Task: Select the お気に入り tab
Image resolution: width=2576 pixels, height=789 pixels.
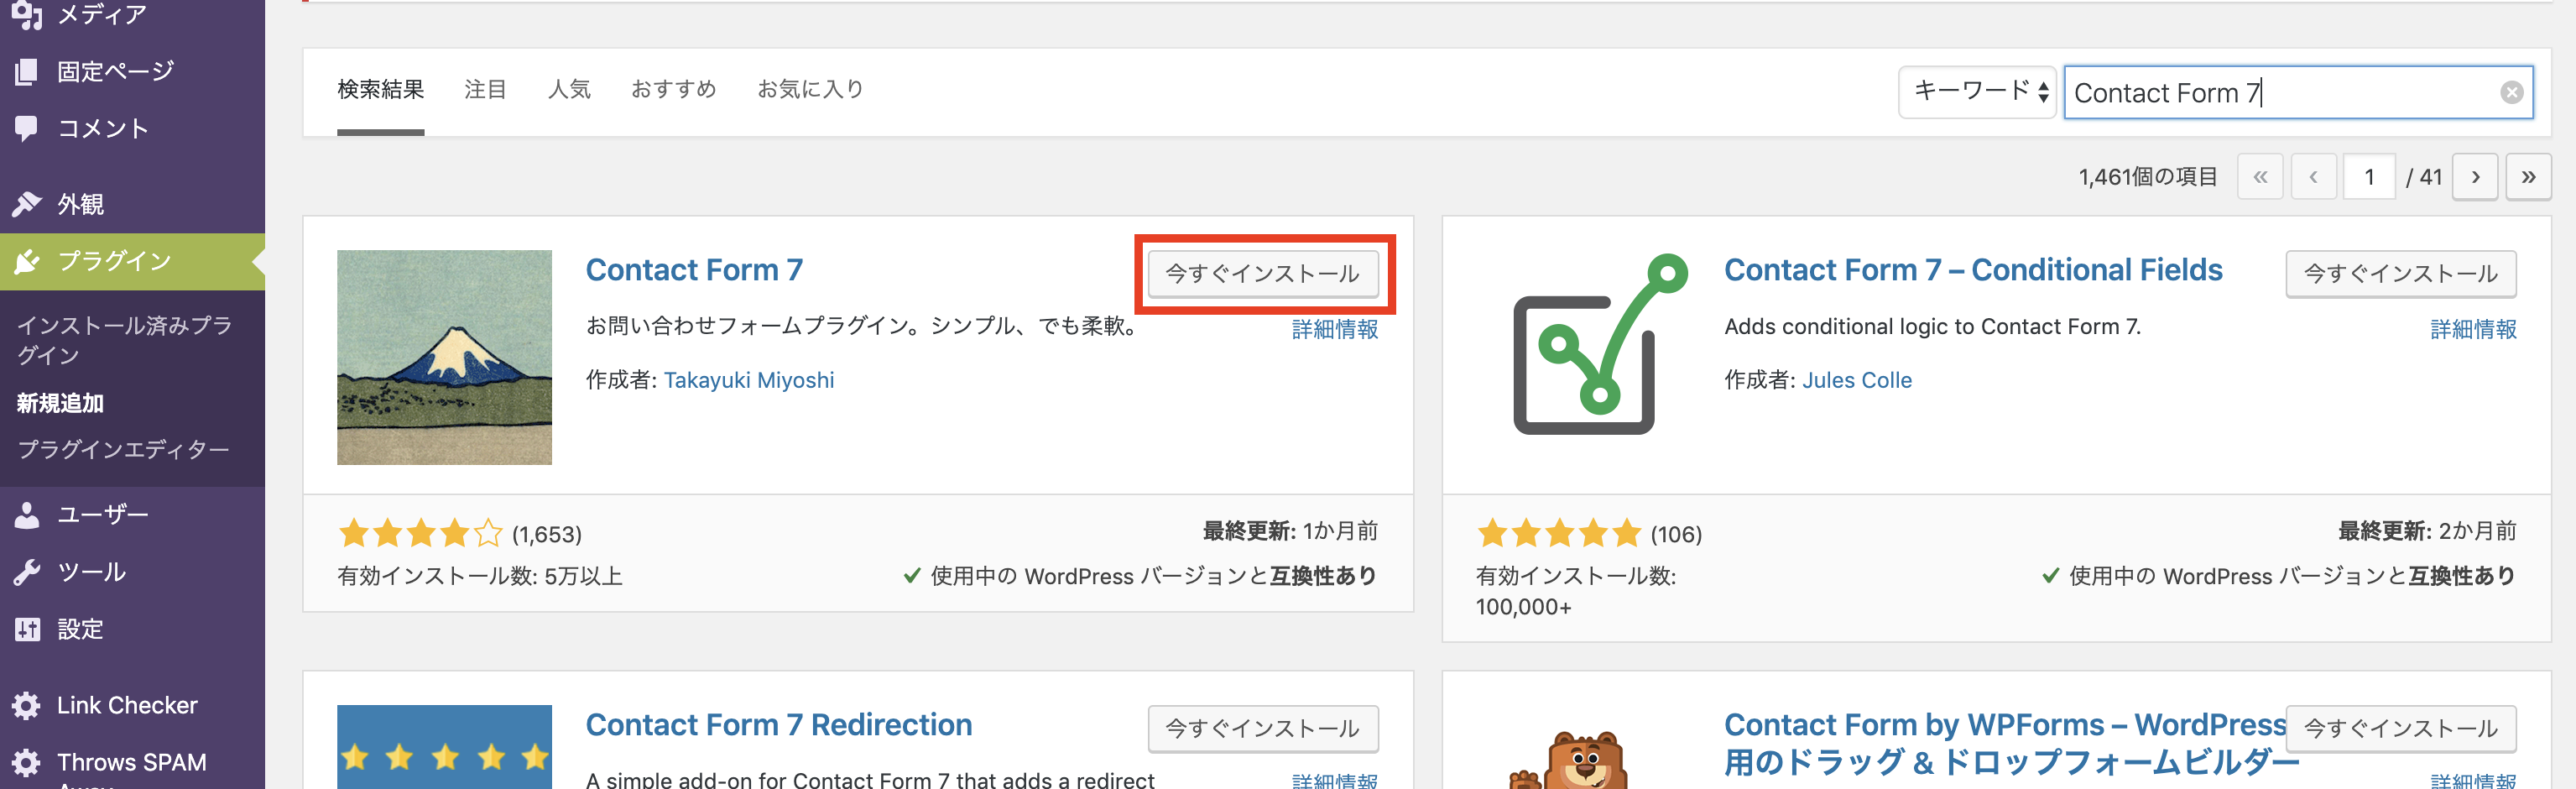Action: coord(810,90)
